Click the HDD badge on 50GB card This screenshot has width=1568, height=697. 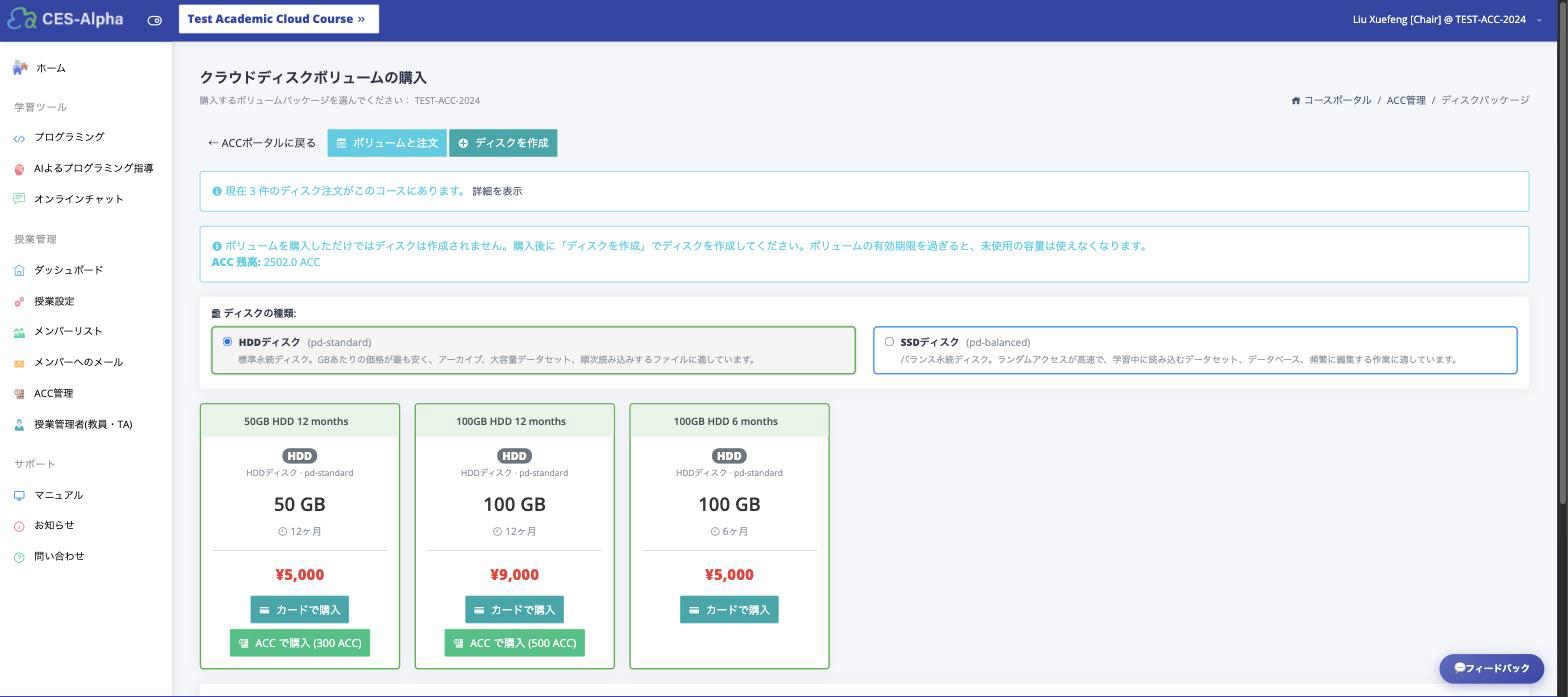pyautogui.click(x=300, y=456)
